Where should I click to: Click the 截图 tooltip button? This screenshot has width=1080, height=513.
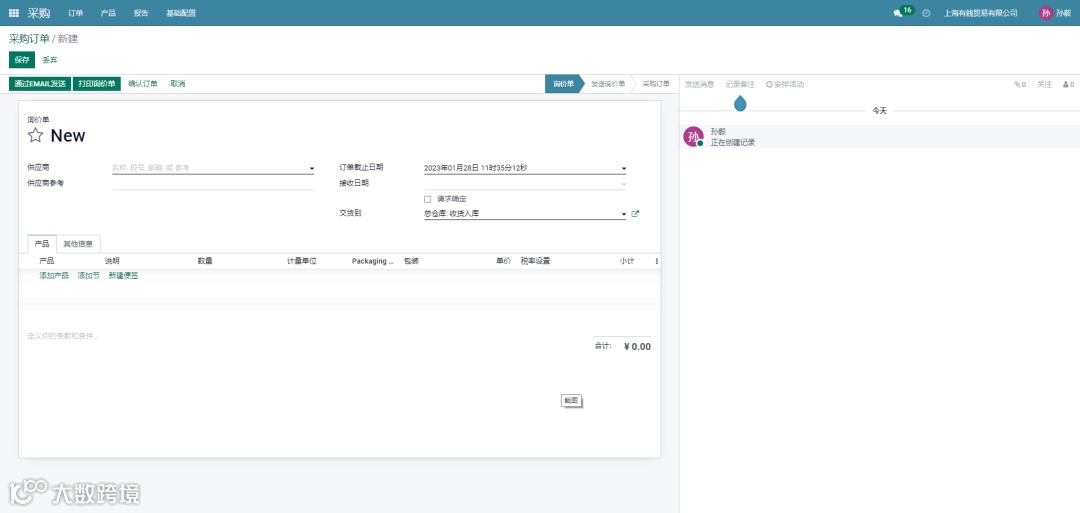coord(571,401)
